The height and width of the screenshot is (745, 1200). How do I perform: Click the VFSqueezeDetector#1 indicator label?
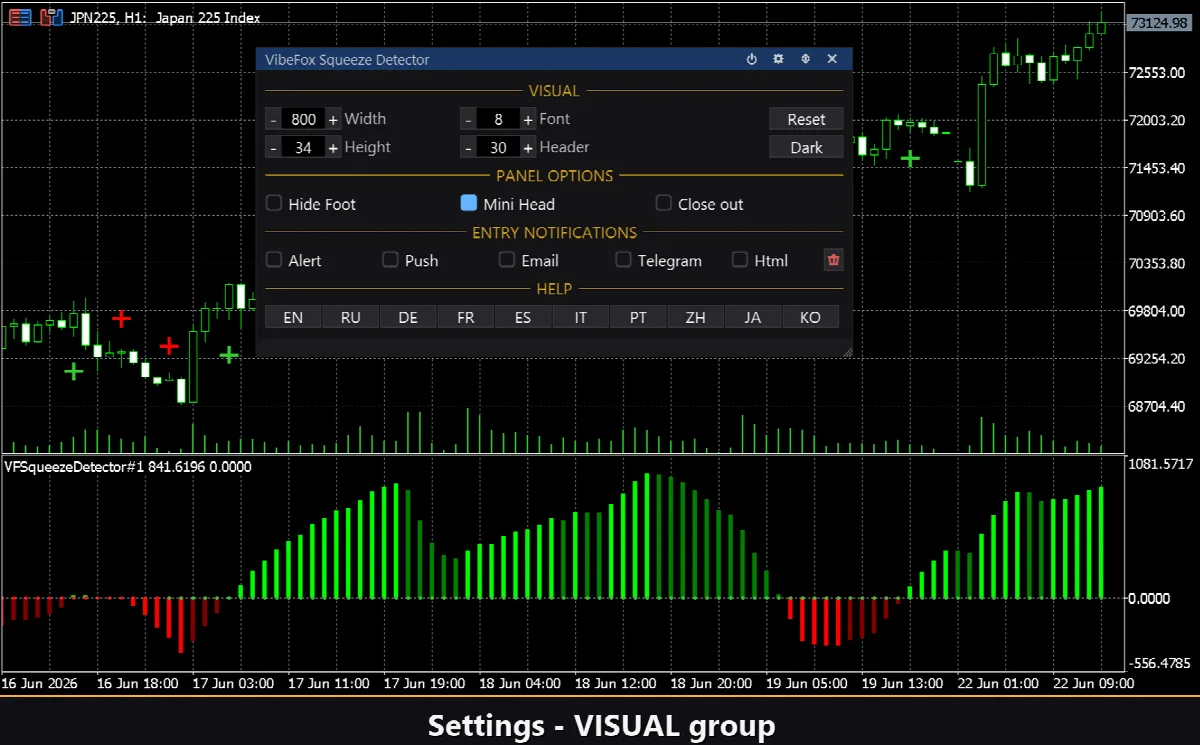tap(128, 466)
